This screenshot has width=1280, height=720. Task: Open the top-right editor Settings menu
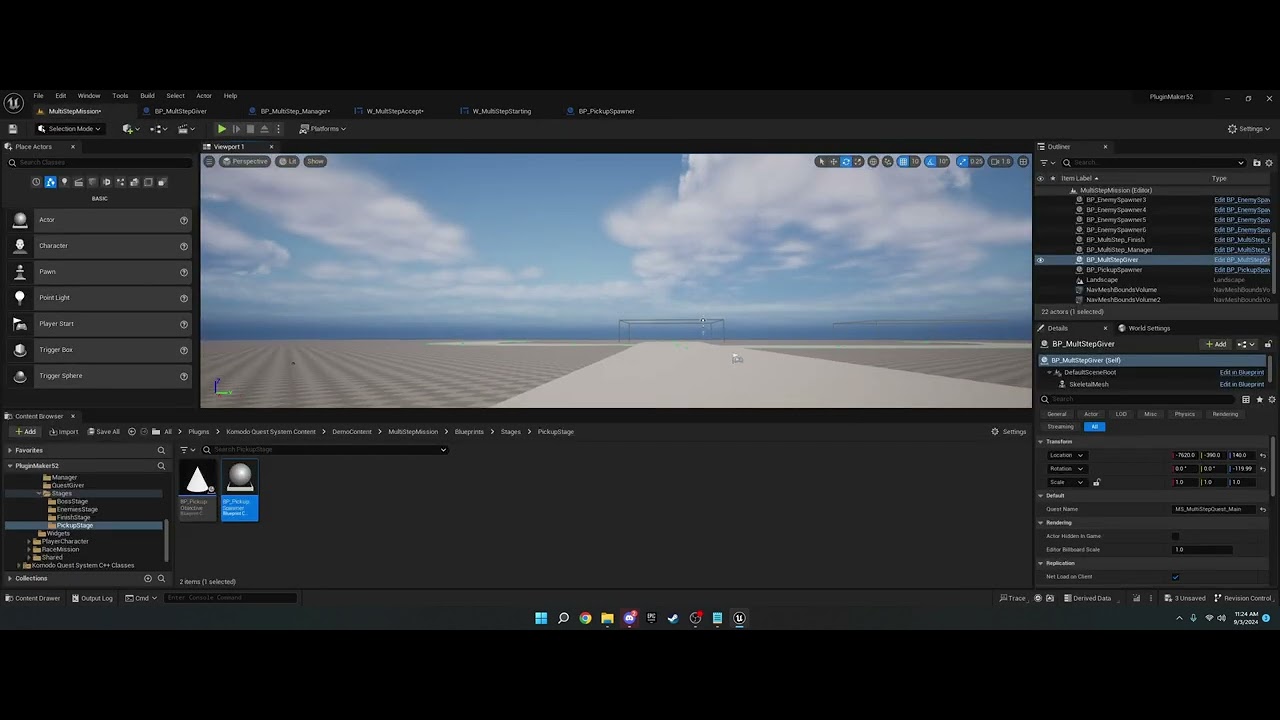pyautogui.click(x=1249, y=129)
